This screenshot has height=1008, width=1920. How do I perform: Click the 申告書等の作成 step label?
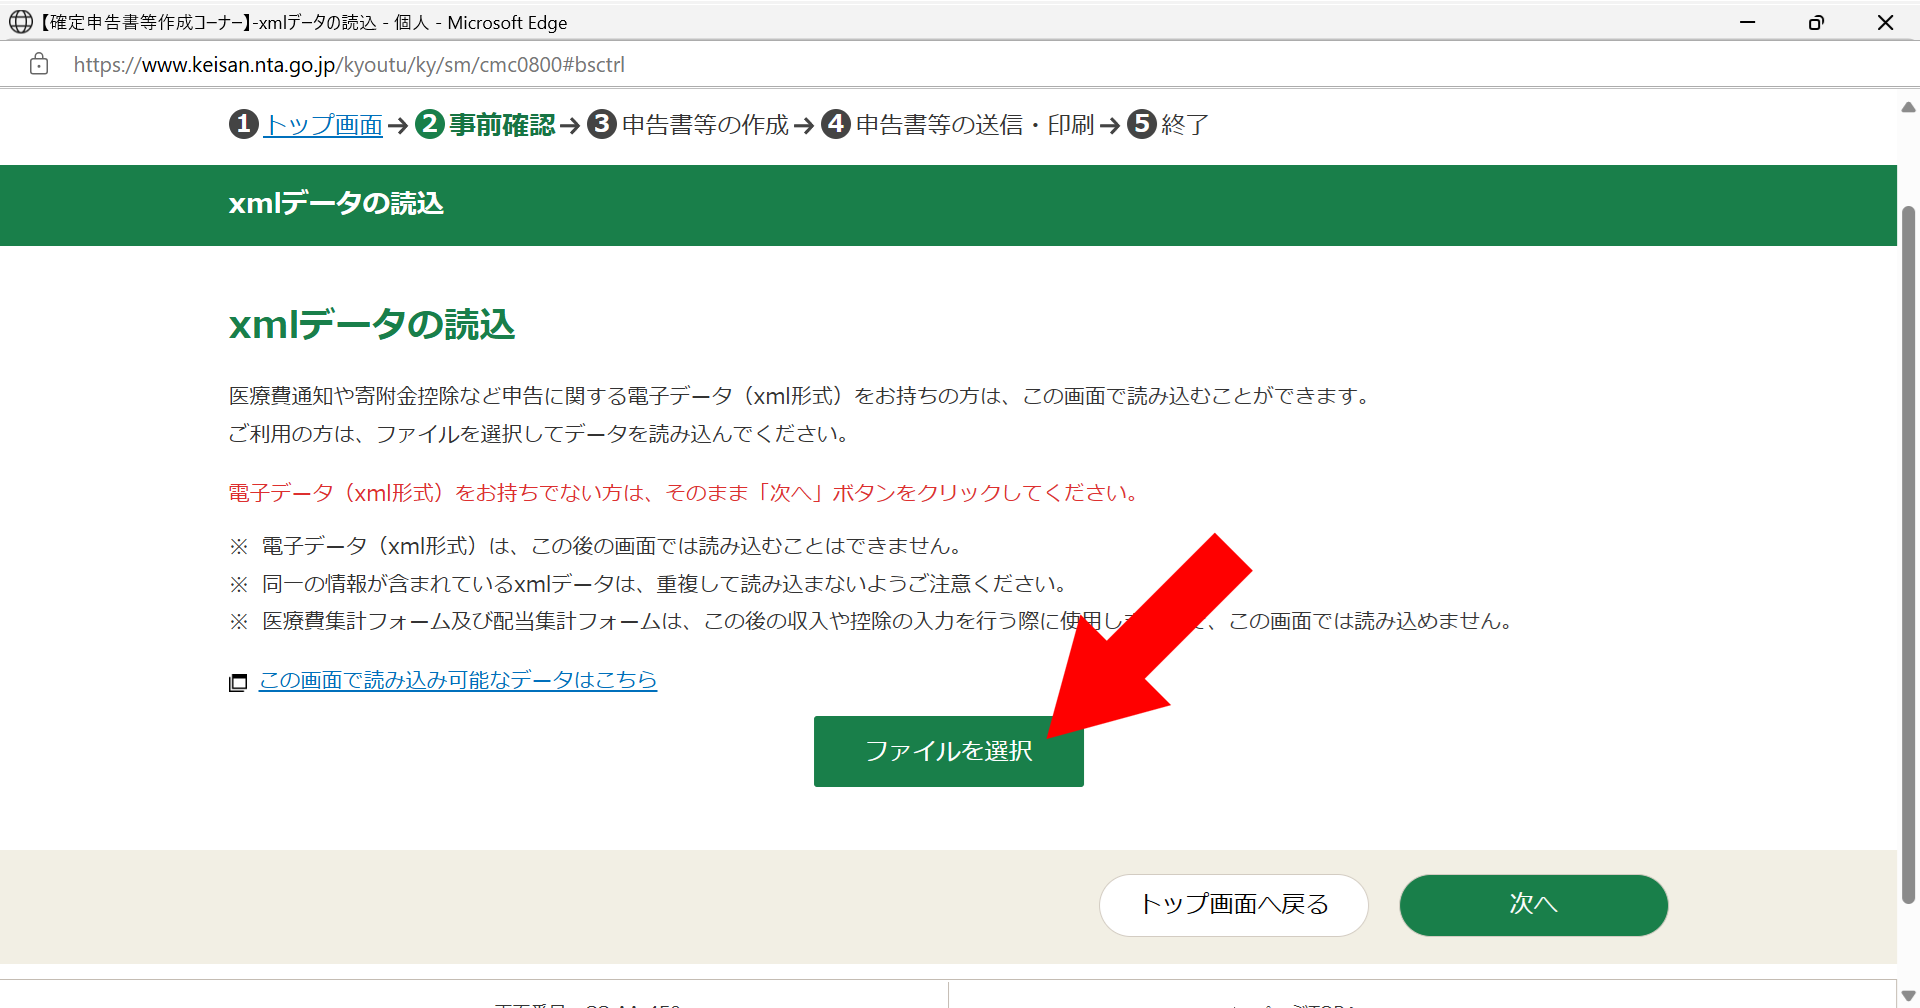705,125
